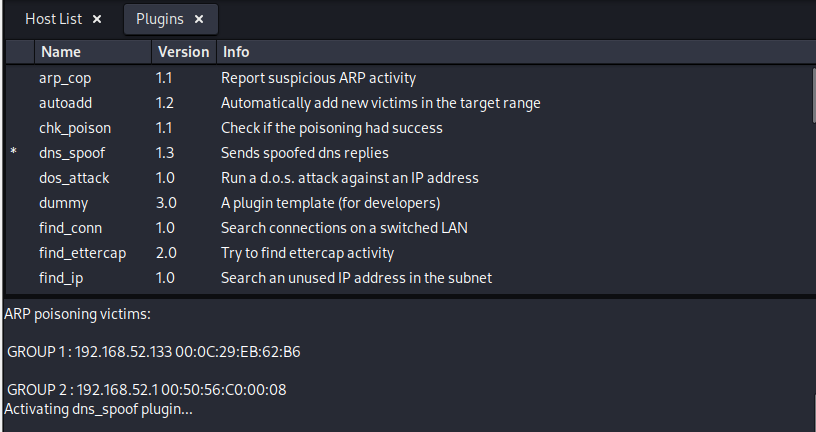
Task: Select the arp_cop plugin row
Action: pos(65,78)
